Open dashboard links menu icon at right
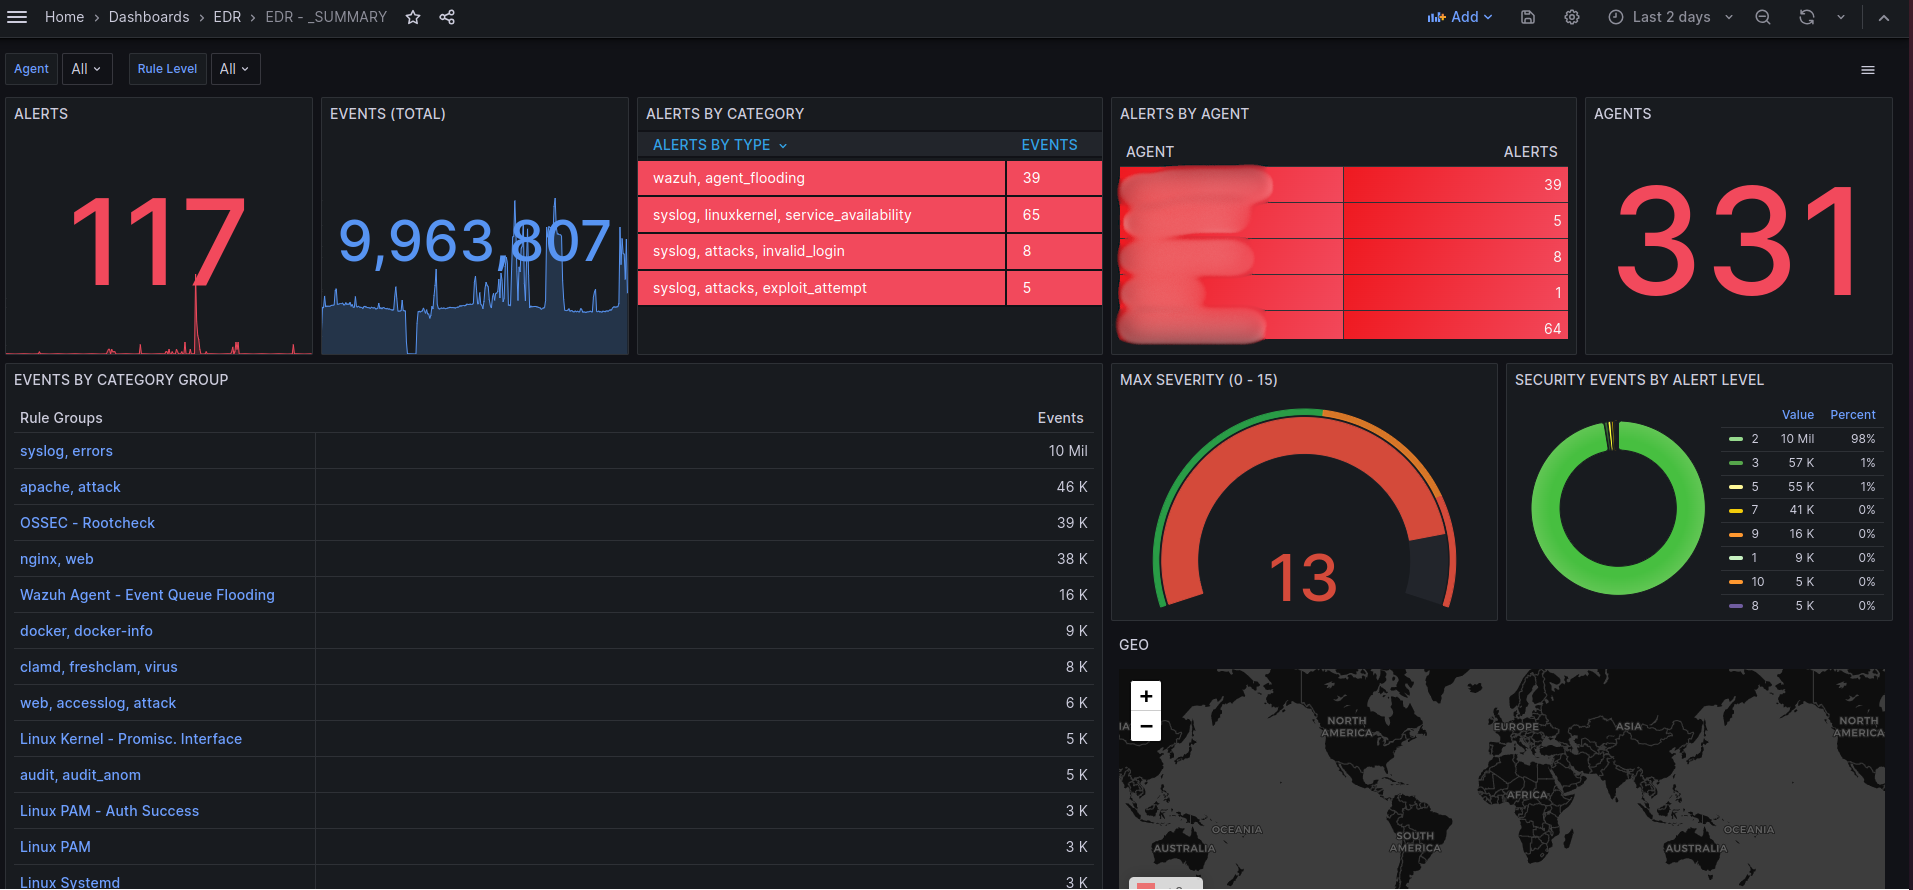Screen dimensions: 1913x890 point(1868,70)
